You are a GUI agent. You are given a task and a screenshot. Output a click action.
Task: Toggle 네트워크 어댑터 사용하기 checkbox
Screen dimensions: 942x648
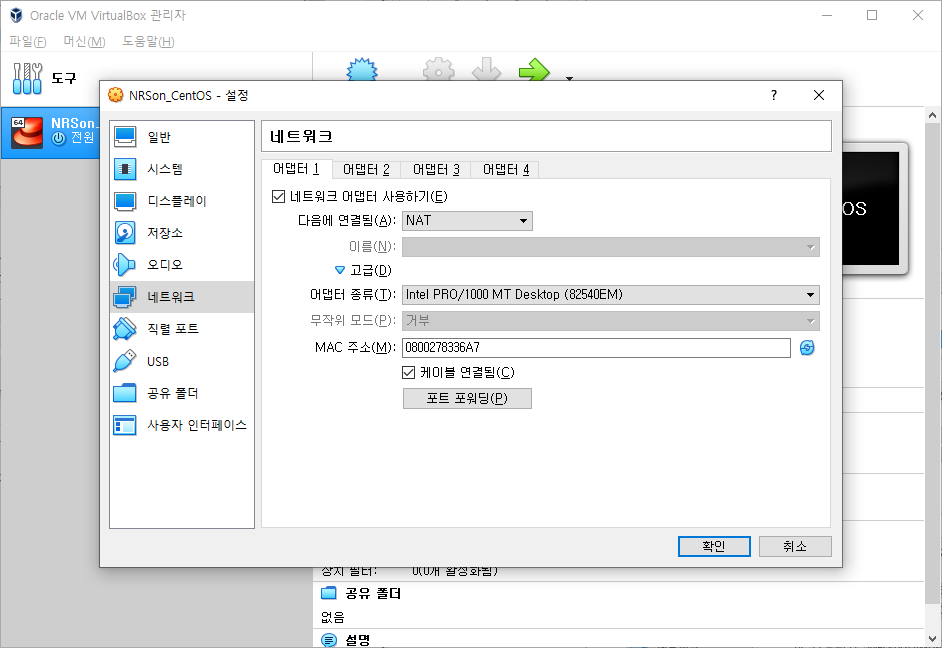[278, 196]
